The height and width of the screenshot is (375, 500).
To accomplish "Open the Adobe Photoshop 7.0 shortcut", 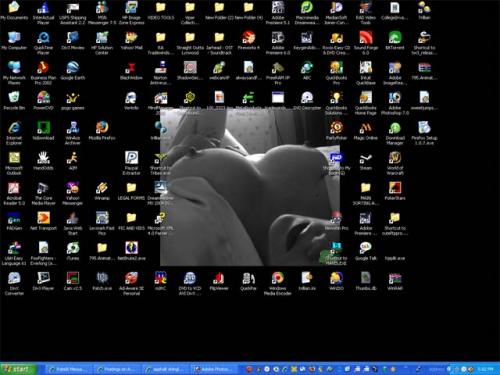I will pos(395,103).
